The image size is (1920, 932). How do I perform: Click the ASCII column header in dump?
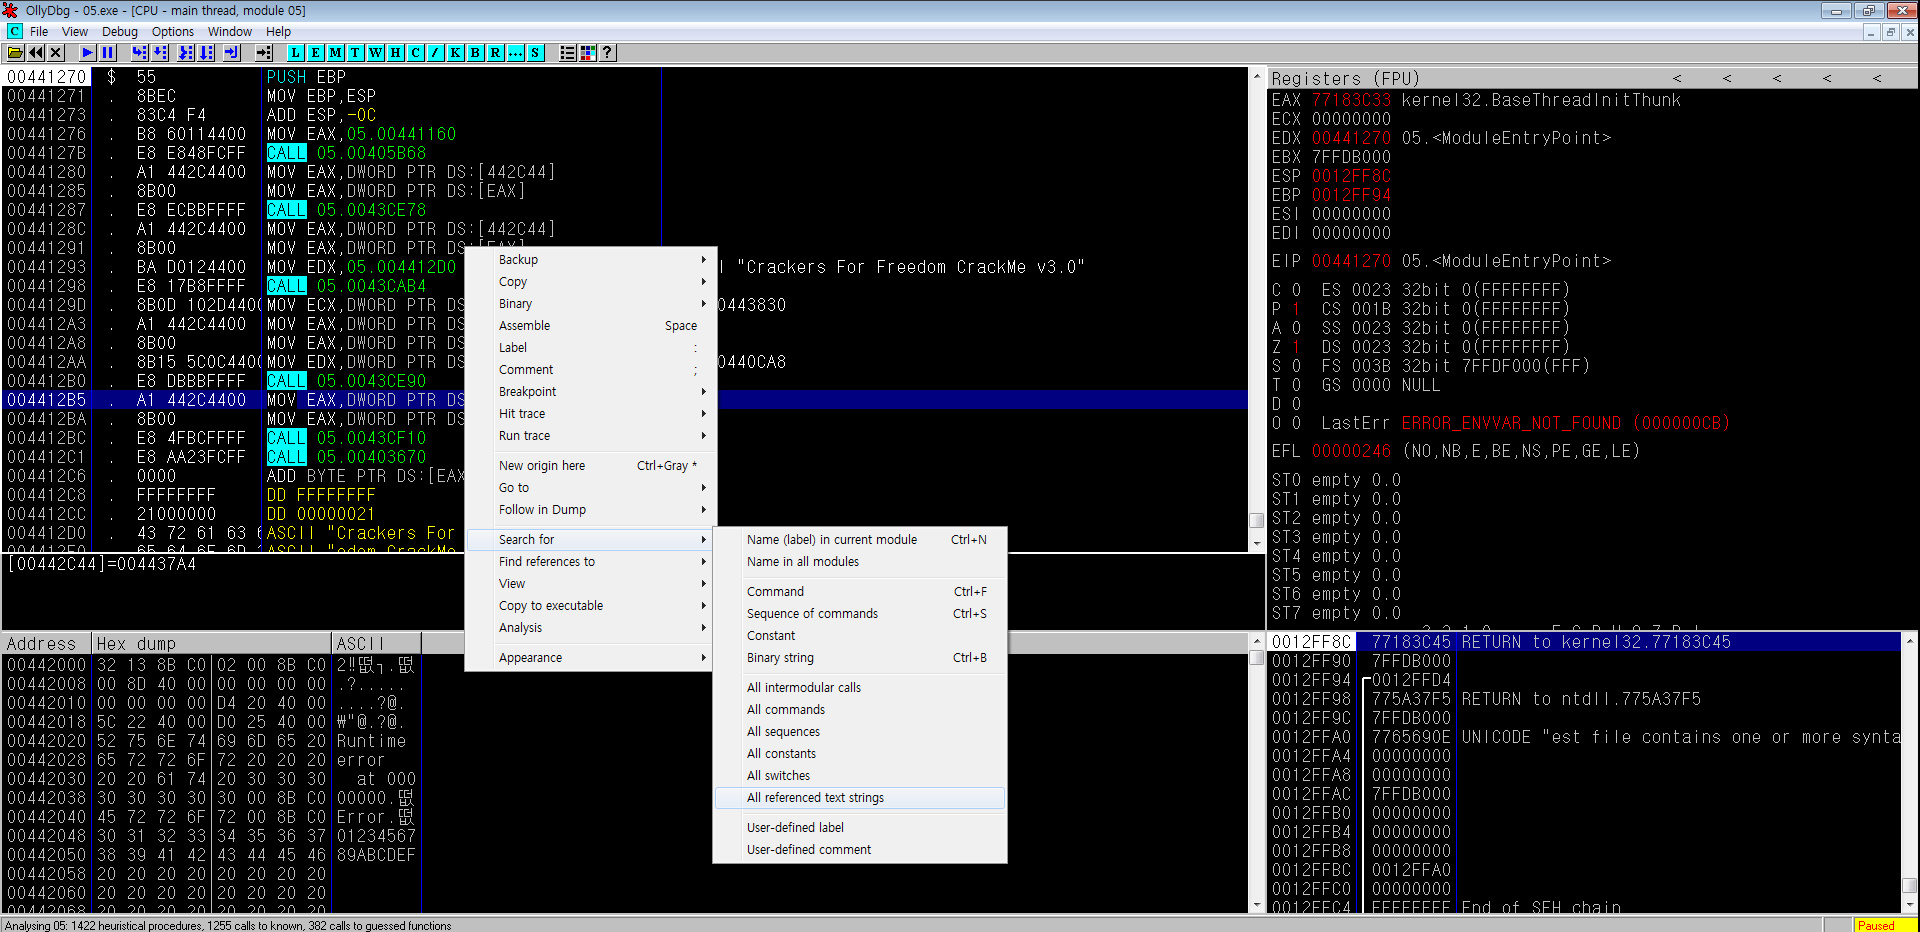pos(376,643)
